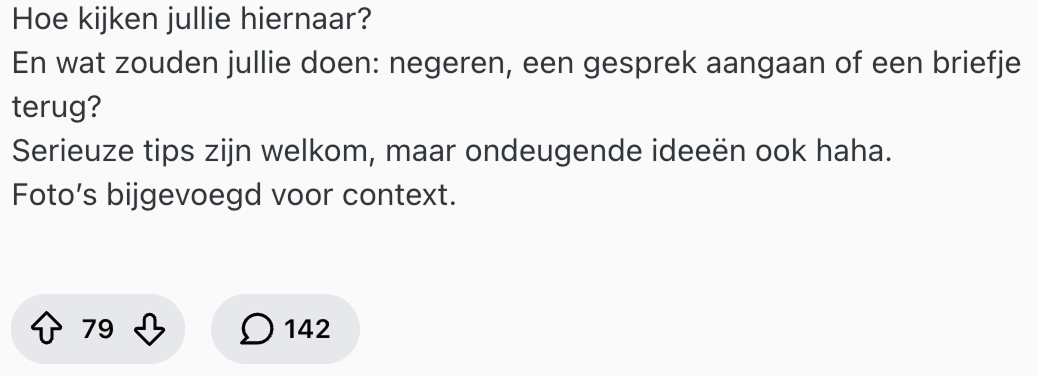Downvote the post with the down arrow
This screenshot has width=1038, height=376.
150,329
